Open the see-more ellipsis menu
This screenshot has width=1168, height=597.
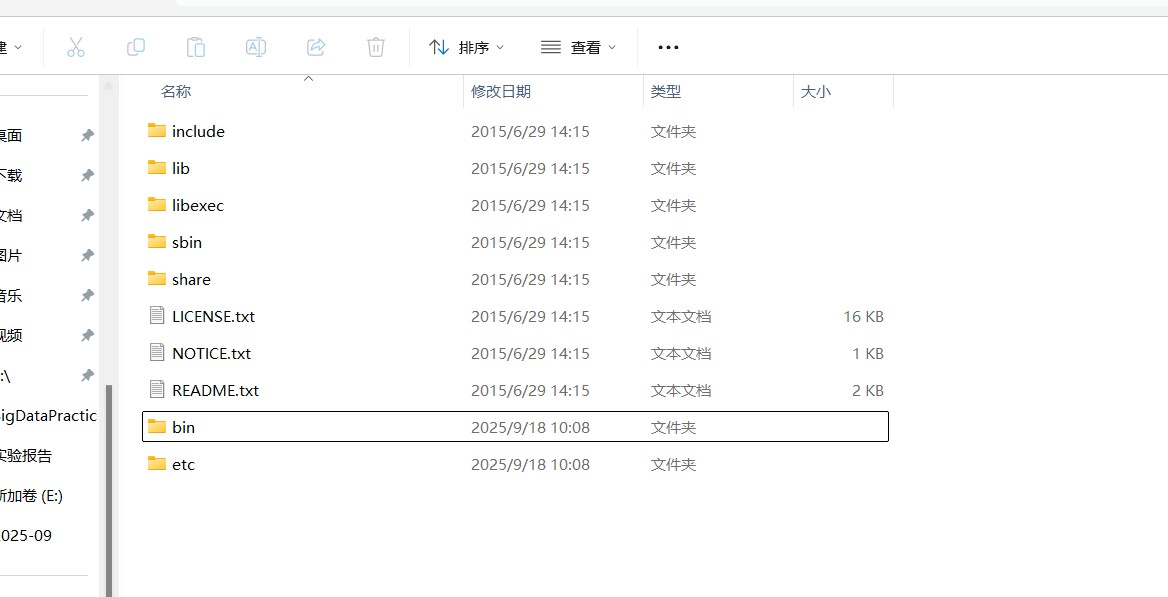coord(668,46)
